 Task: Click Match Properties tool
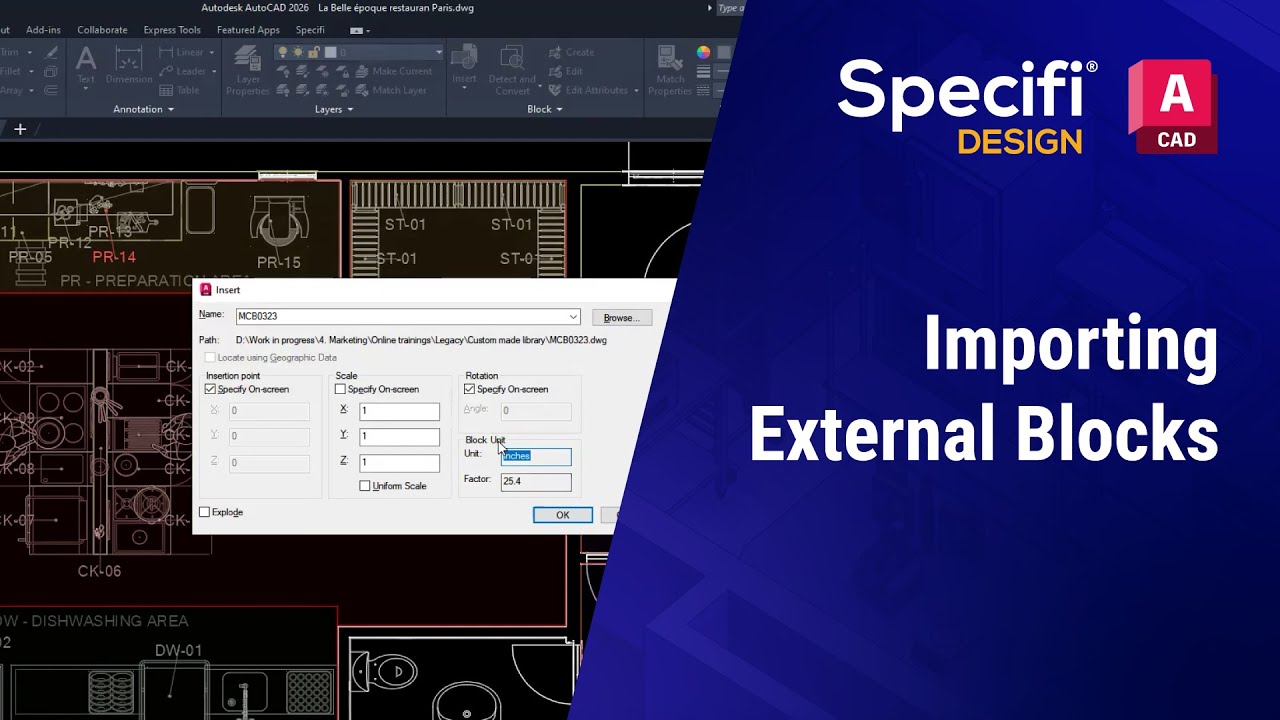(x=670, y=71)
